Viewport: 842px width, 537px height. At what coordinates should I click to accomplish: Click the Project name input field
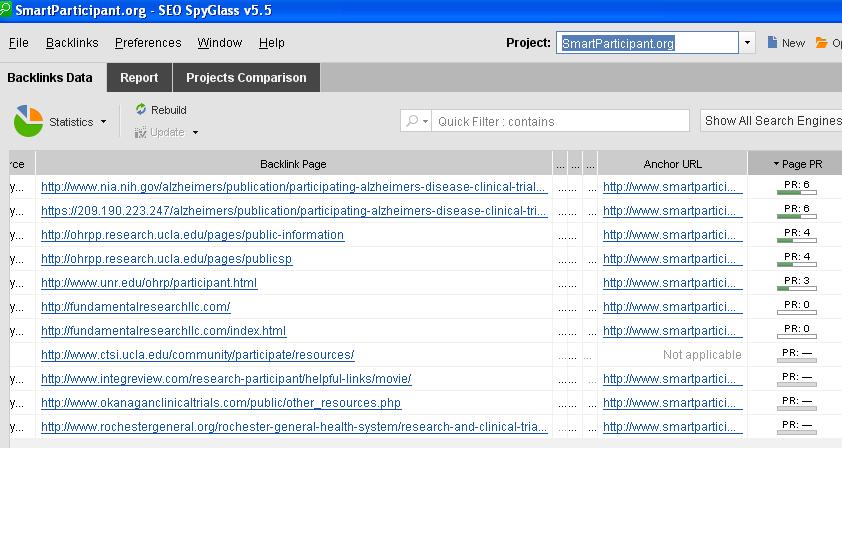pyautogui.click(x=647, y=43)
